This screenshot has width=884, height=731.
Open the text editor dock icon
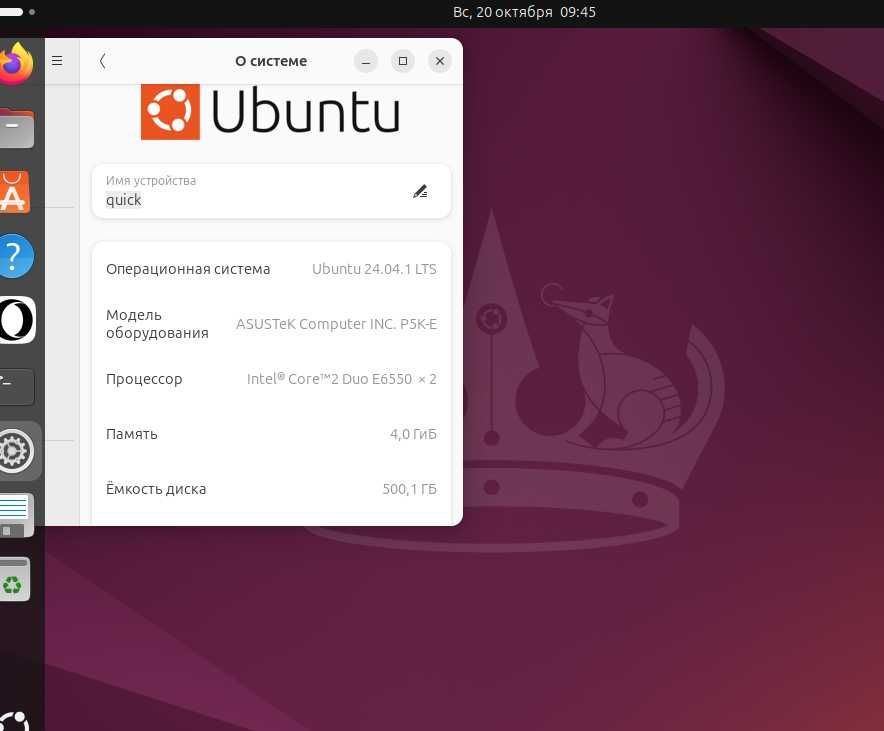tap(16, 515)
